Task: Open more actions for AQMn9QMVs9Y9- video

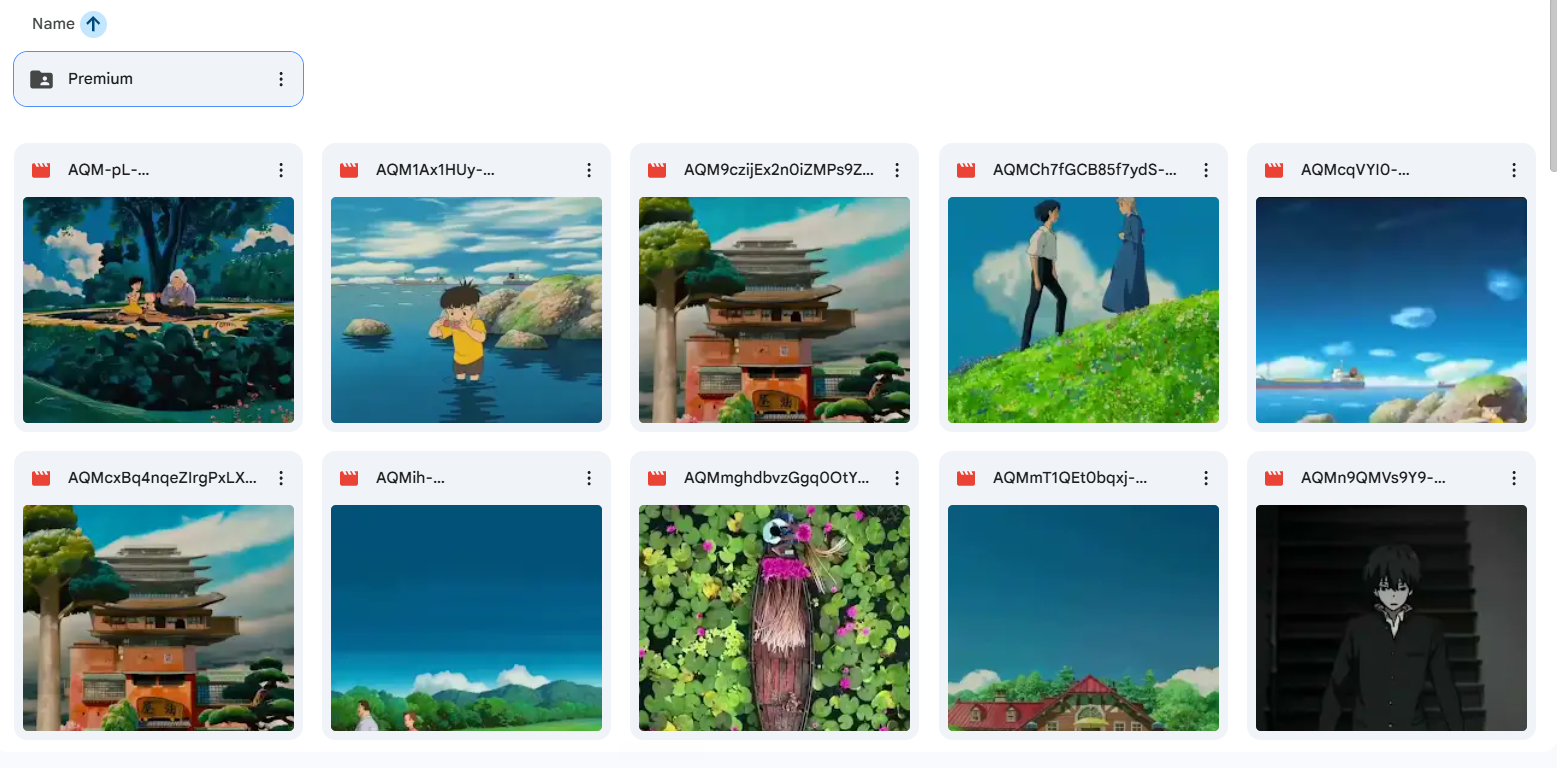Action: [x=1514, y=478]
